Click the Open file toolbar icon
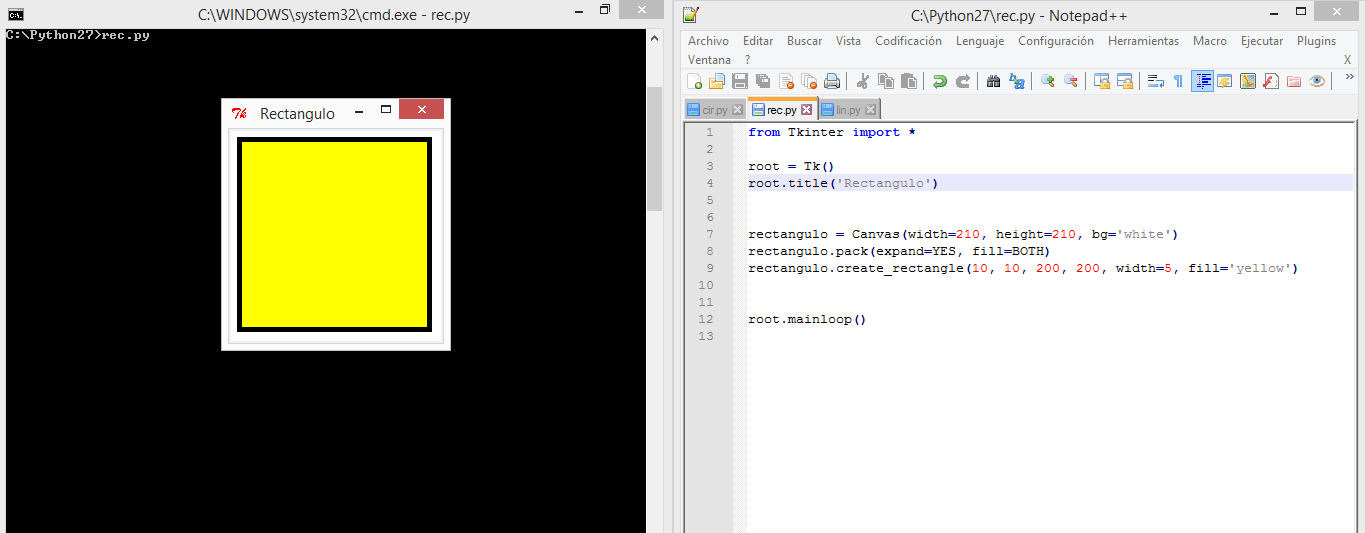 (x=717, y=82)
